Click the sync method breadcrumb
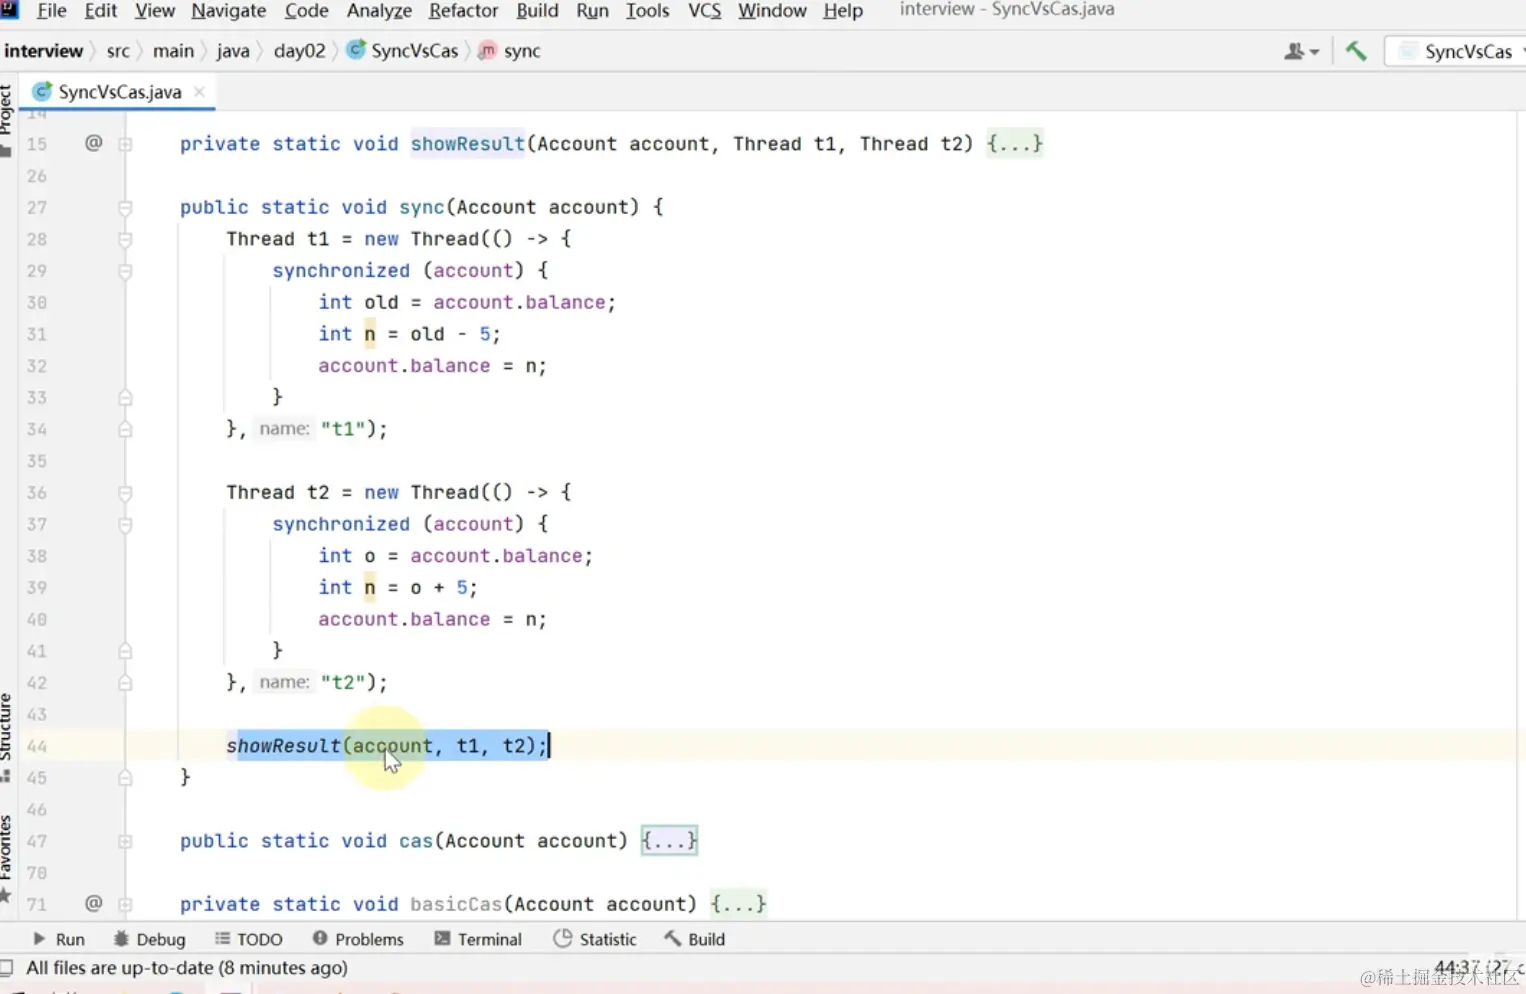 [x=510, y=51]
